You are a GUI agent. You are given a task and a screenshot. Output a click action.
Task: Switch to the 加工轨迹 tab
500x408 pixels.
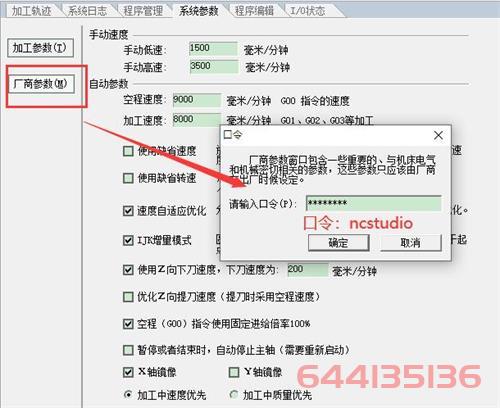(32, 11)
